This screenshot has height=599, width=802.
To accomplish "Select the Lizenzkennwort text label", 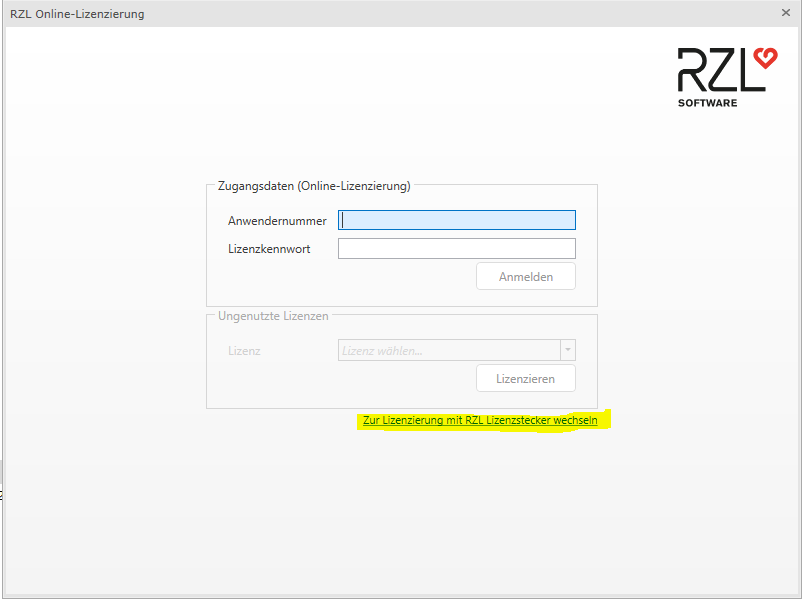I will 272,247.
